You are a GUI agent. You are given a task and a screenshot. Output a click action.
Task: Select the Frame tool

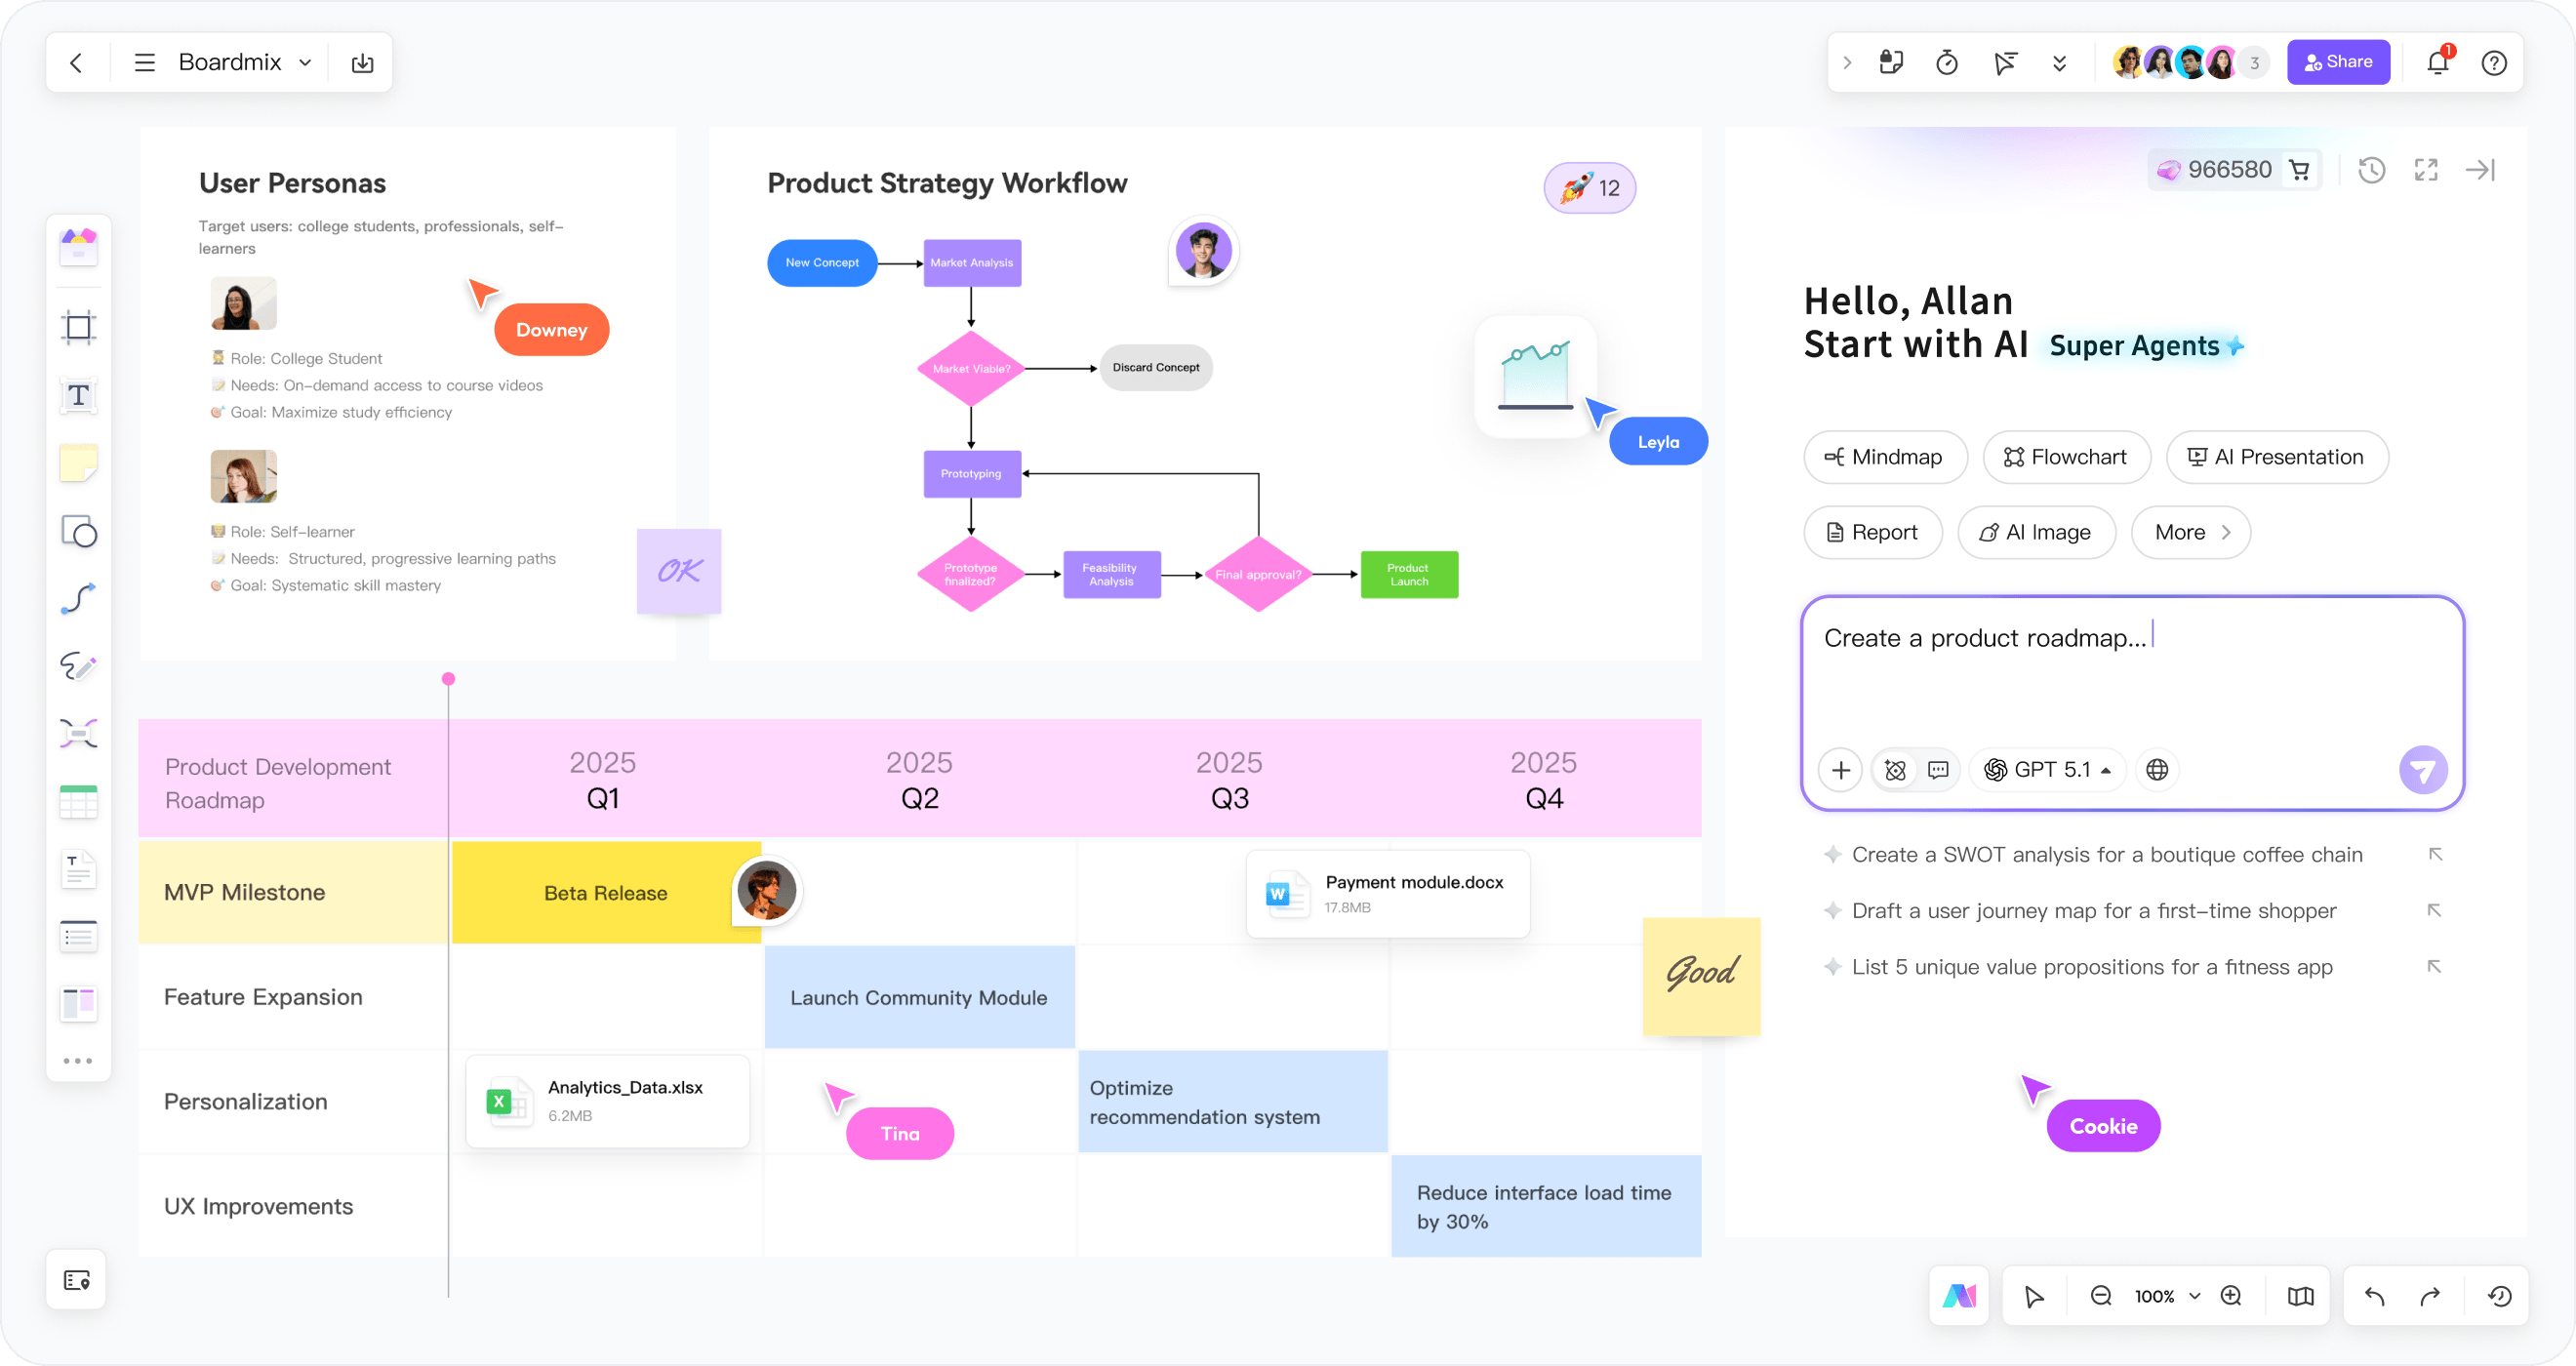point(78,327)
